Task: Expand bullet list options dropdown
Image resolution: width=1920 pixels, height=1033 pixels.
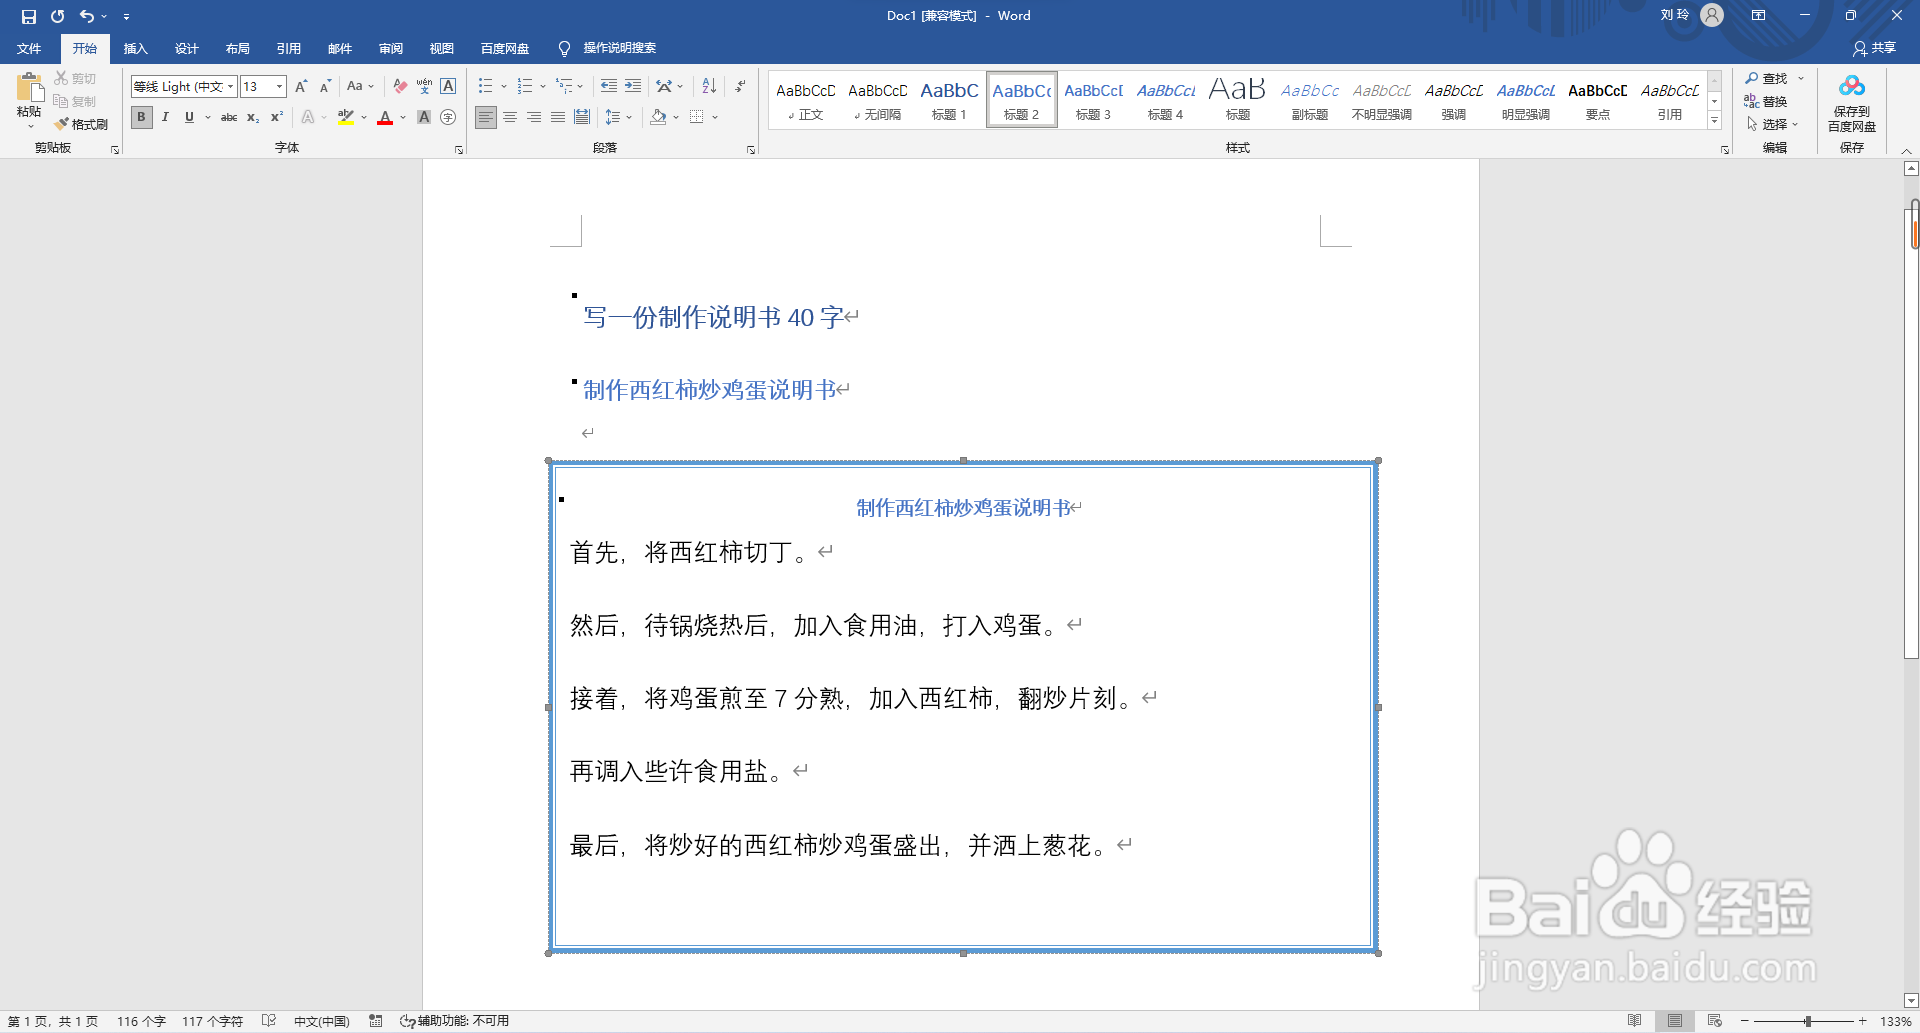Action: [503, 87]
